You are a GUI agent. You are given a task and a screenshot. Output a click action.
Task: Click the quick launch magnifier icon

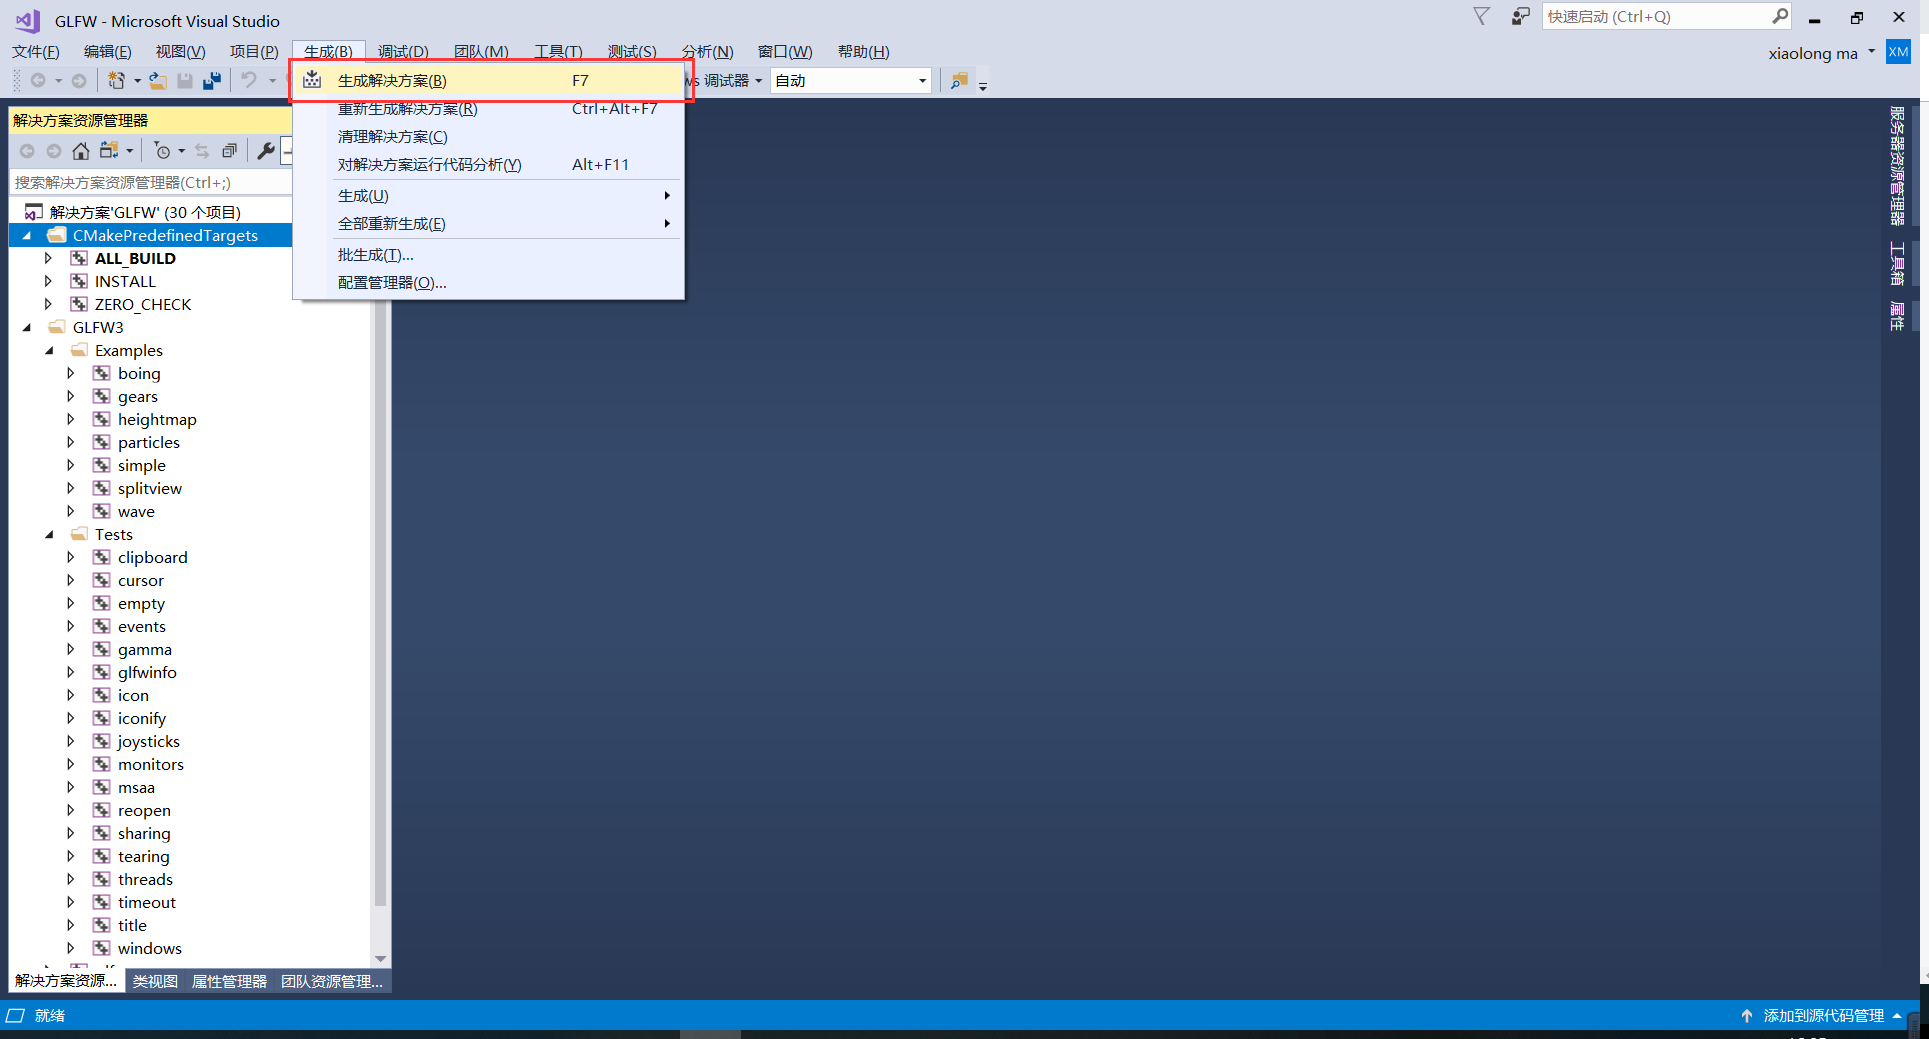pos(1780,16)
